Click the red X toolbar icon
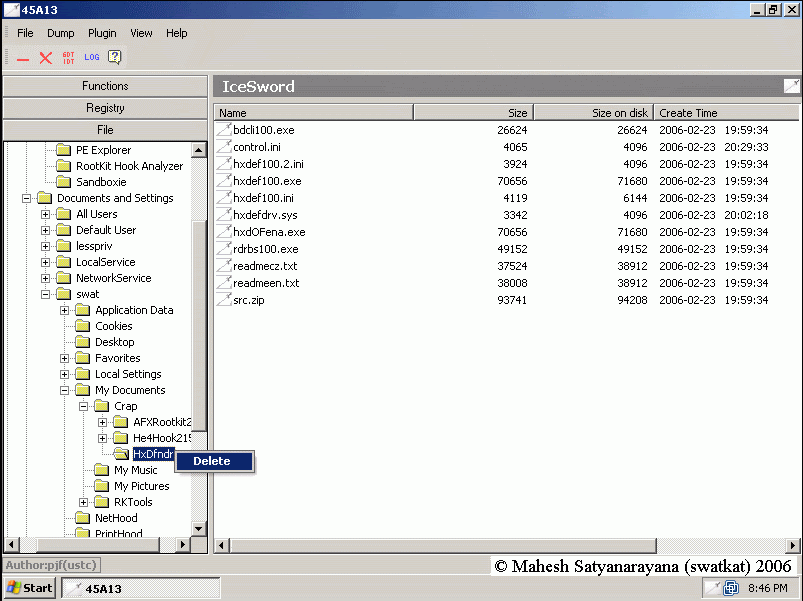Screen dimensions: 803x601 pos(46,58)
